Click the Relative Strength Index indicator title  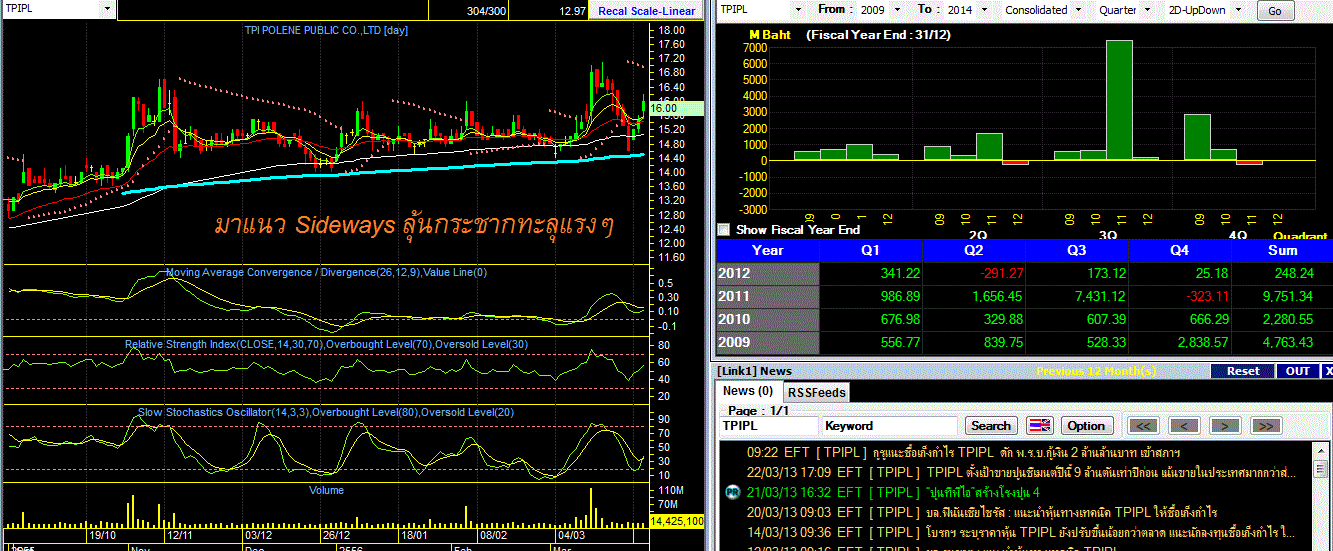(x=326, y=344)
